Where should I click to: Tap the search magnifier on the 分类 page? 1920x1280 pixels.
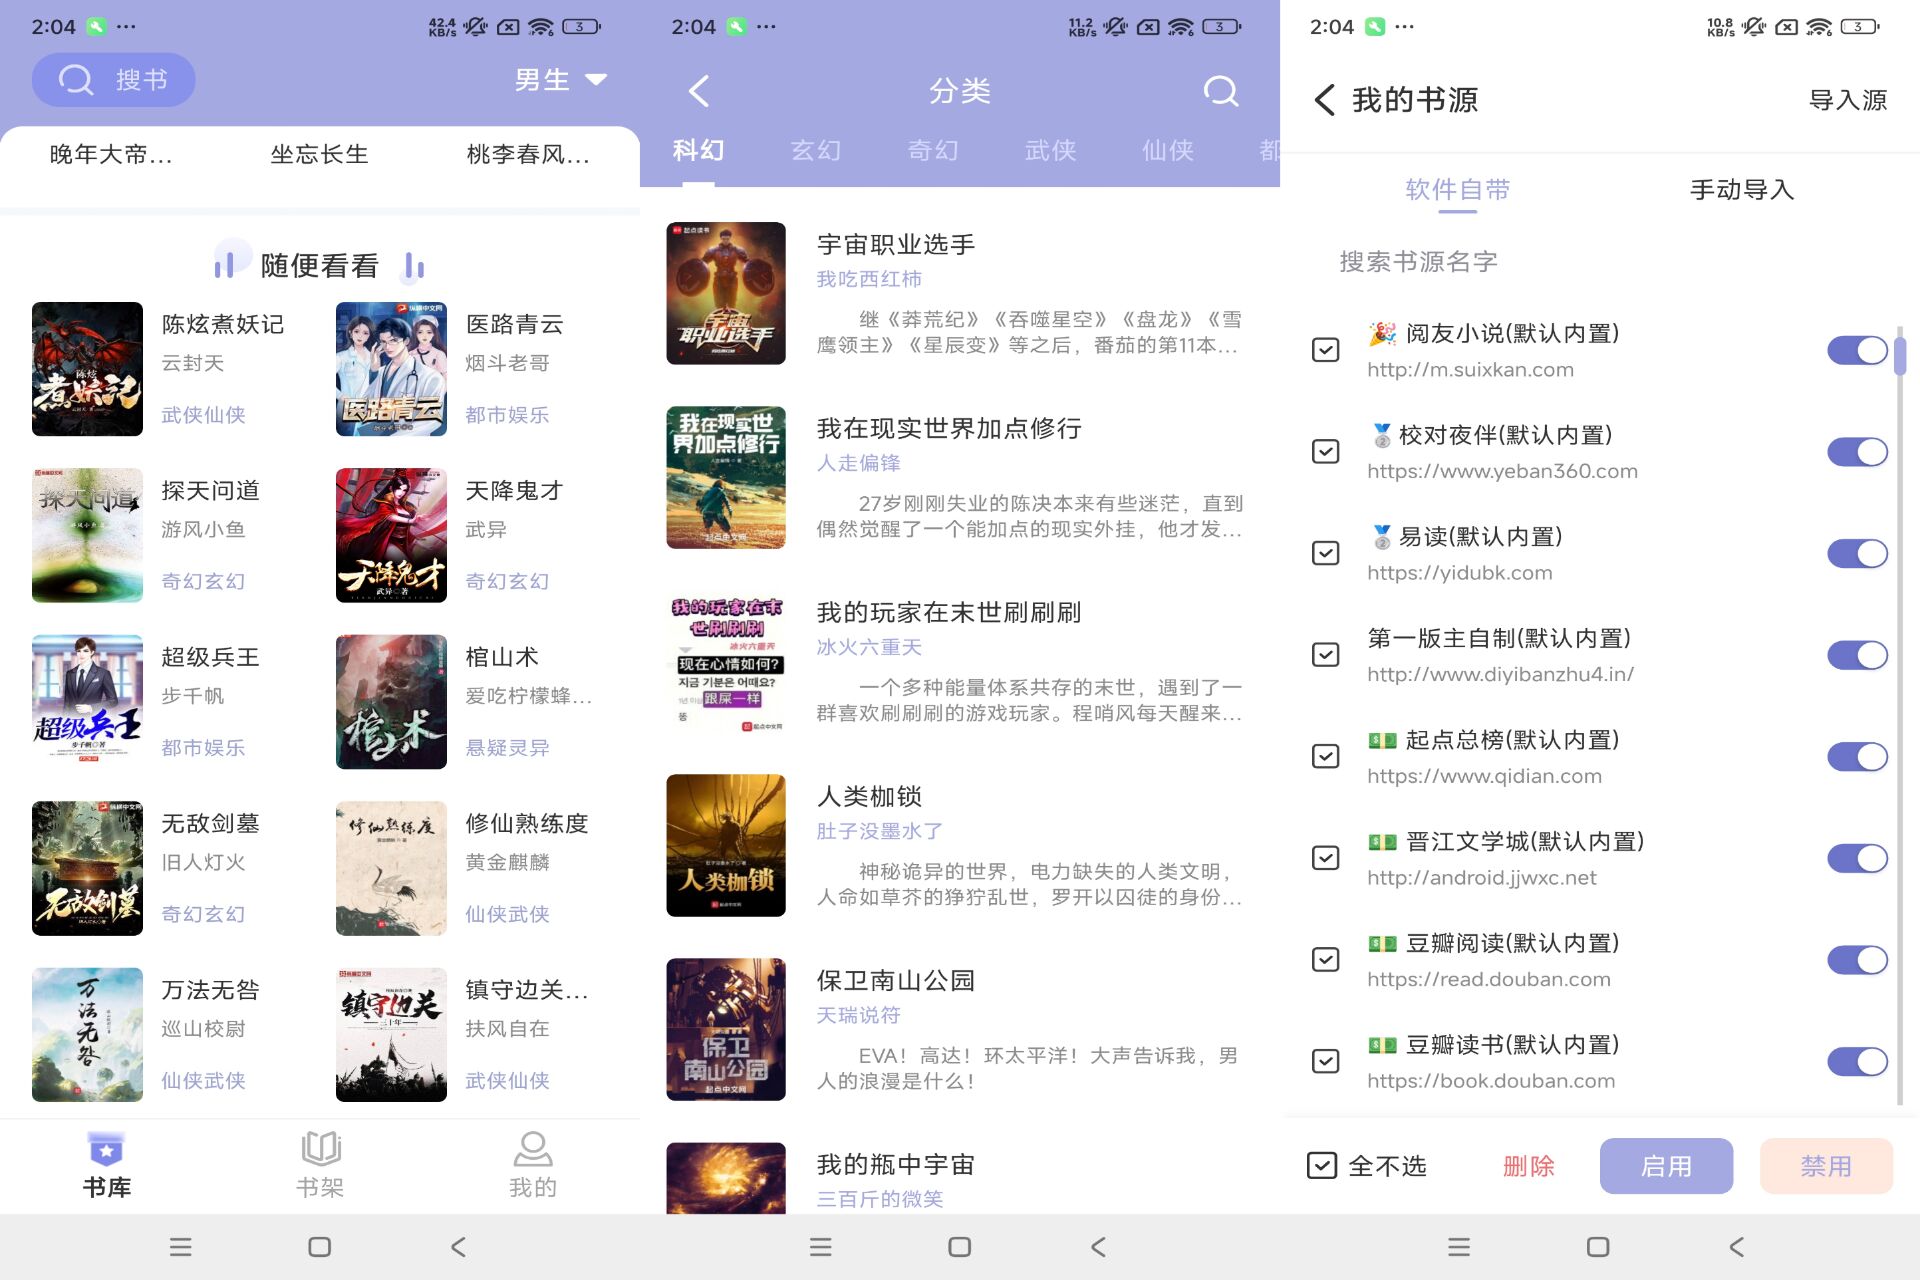1220,90
